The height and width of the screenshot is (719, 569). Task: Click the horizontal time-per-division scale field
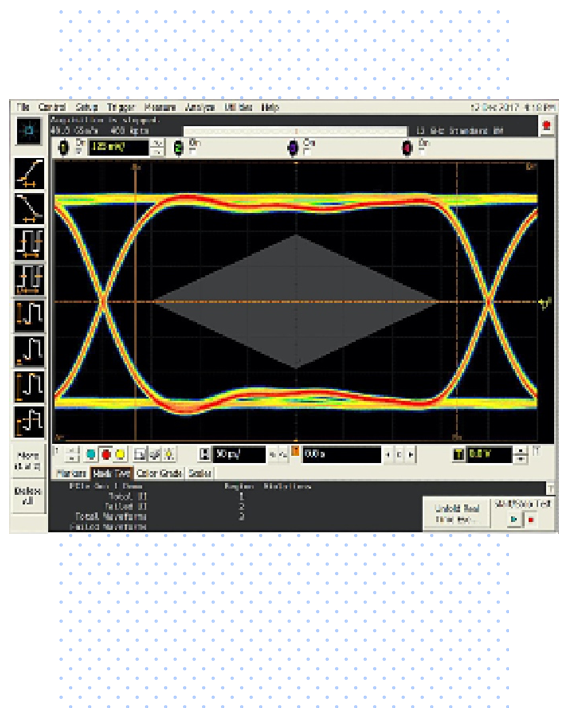[240, 454]
